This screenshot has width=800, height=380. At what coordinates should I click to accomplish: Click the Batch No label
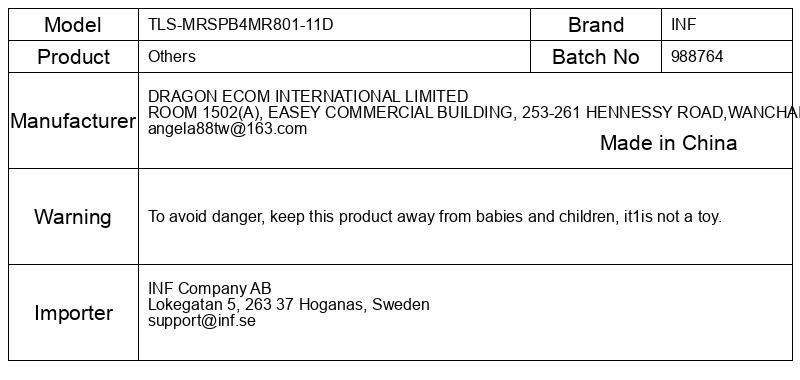595,57
